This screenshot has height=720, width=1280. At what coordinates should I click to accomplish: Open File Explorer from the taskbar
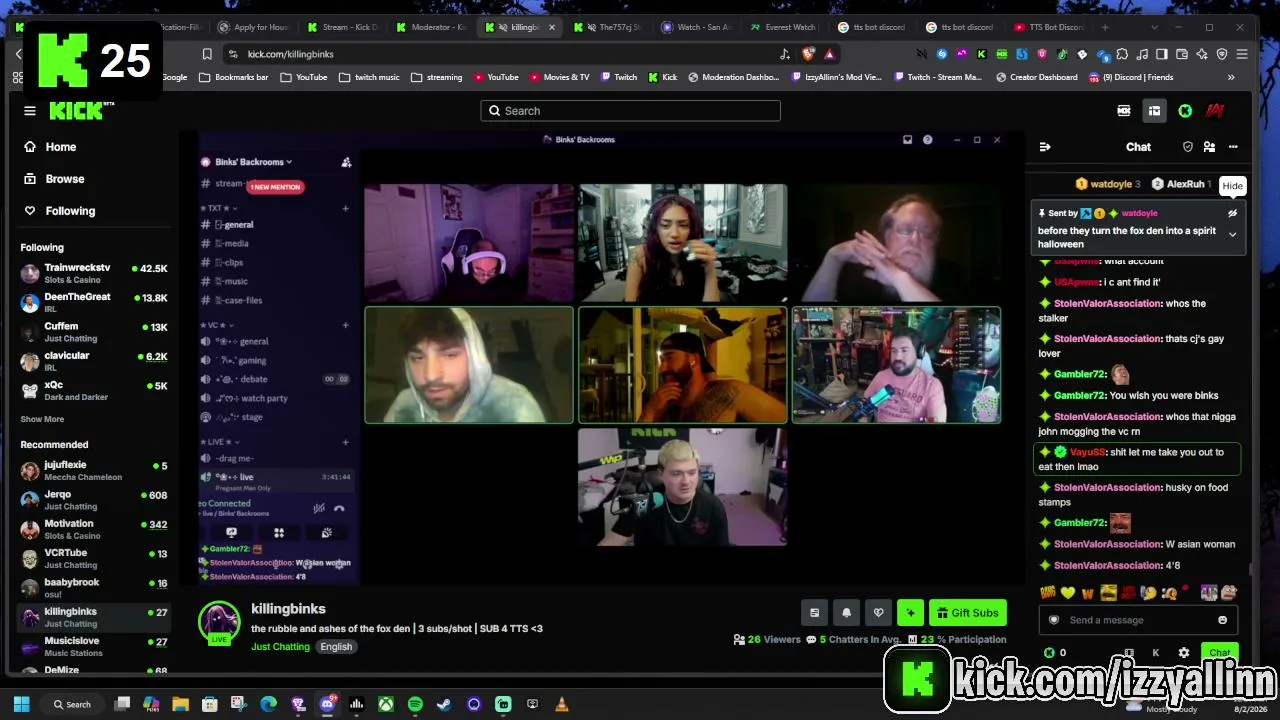[x=180, y=704]
